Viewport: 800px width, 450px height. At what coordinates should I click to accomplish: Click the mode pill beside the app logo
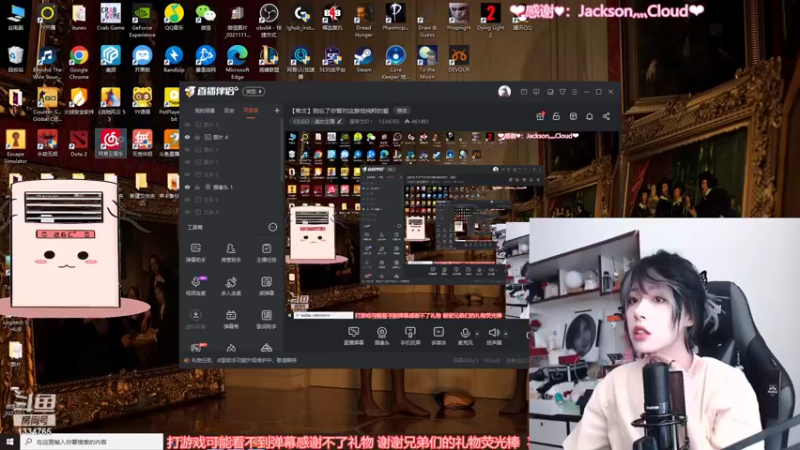pos(254,91)
